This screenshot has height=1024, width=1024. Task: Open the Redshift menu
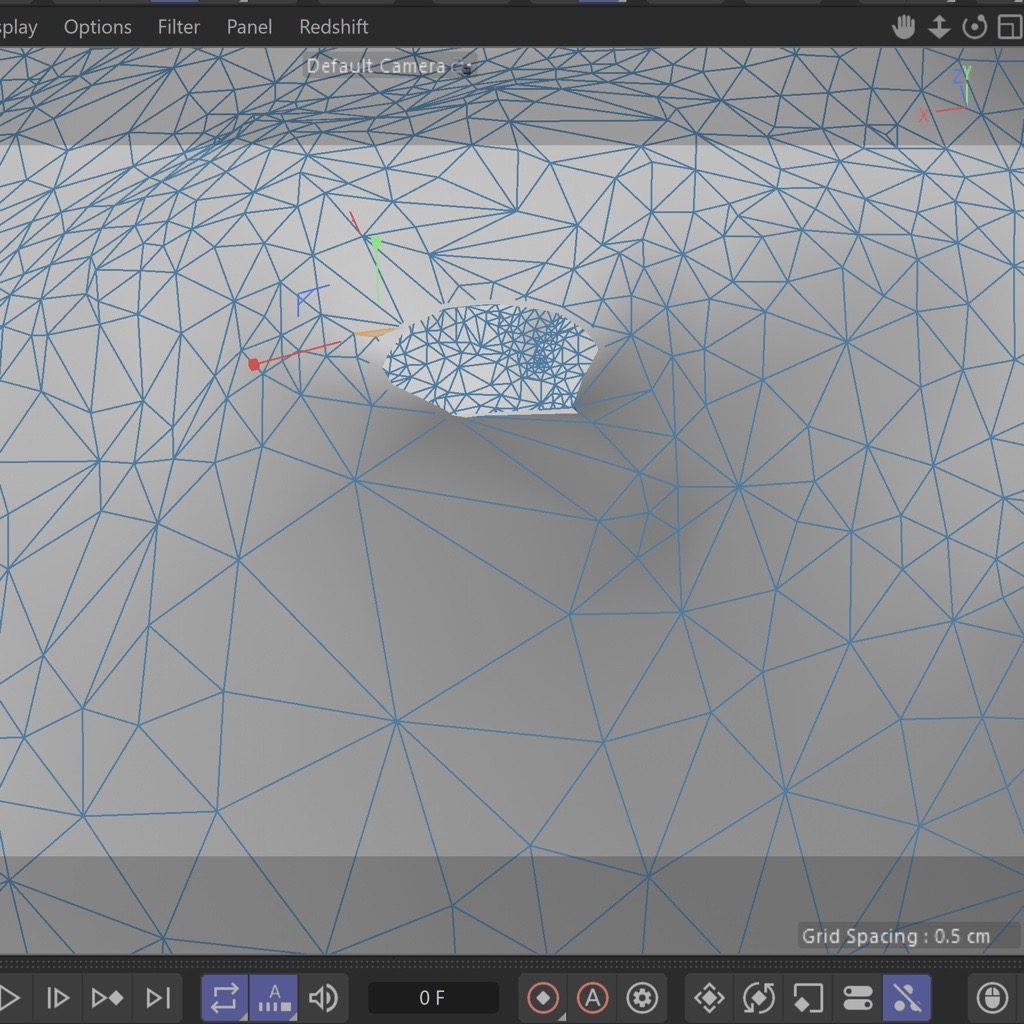point(334,27)
